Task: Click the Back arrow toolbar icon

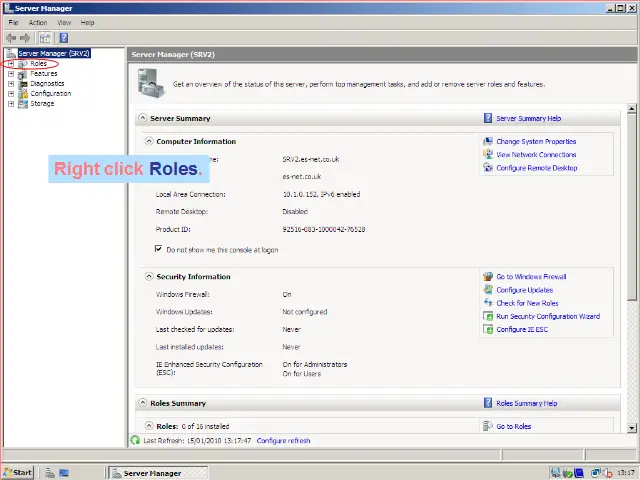Action: [11, 37]
